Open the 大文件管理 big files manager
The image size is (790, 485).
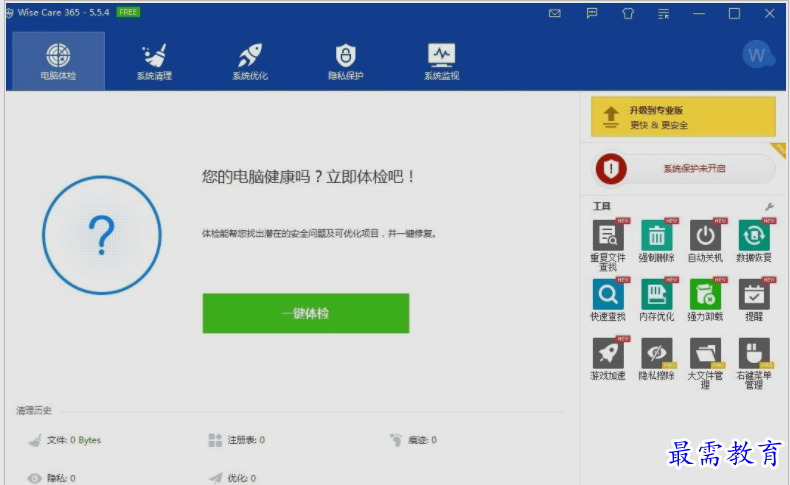coord(705,363)
